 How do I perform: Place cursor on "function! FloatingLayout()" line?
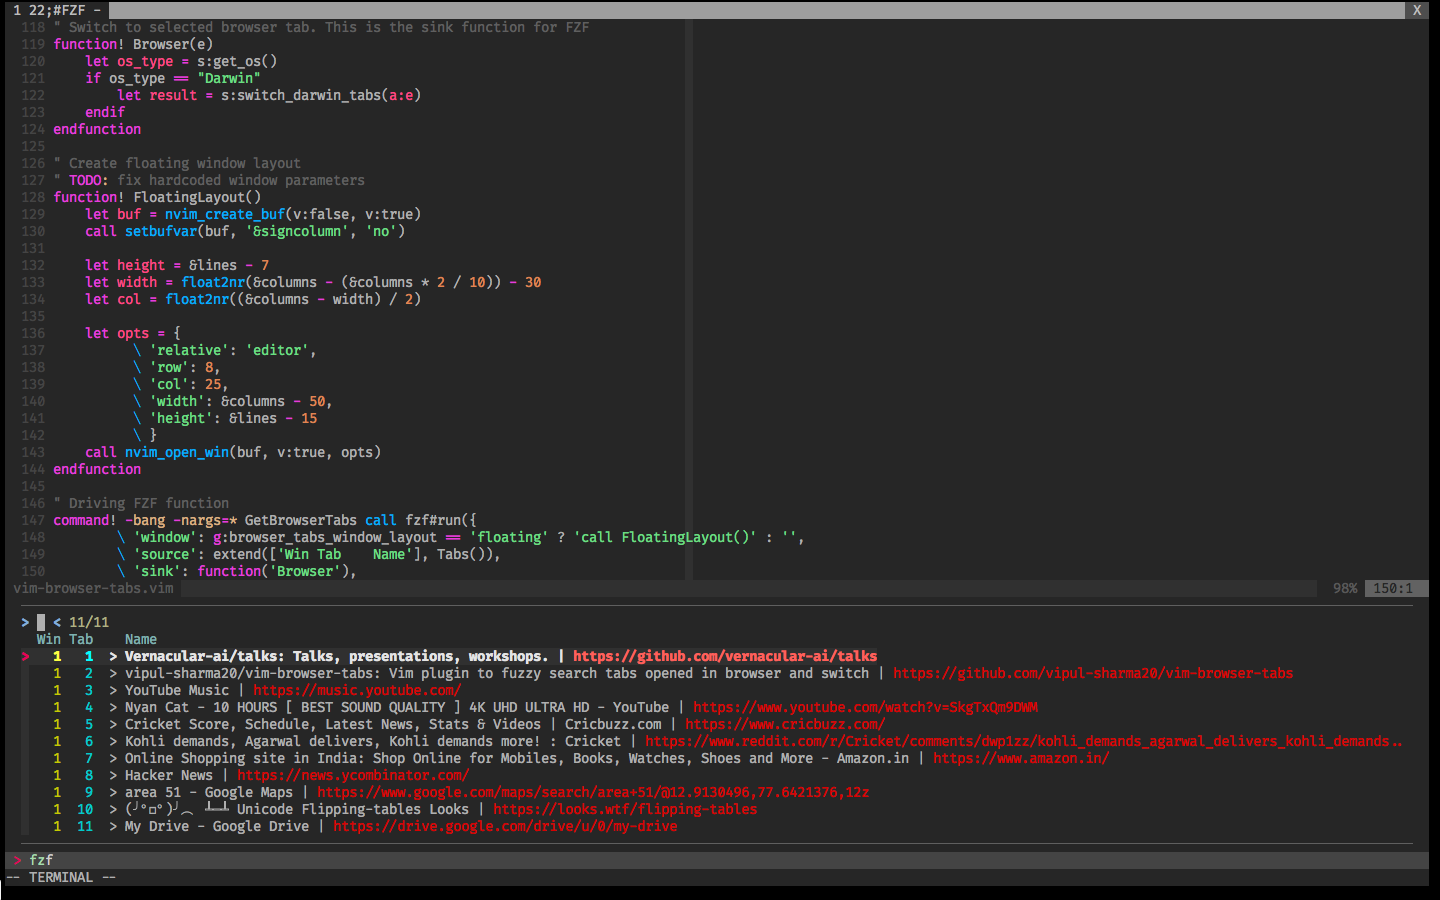157,197
